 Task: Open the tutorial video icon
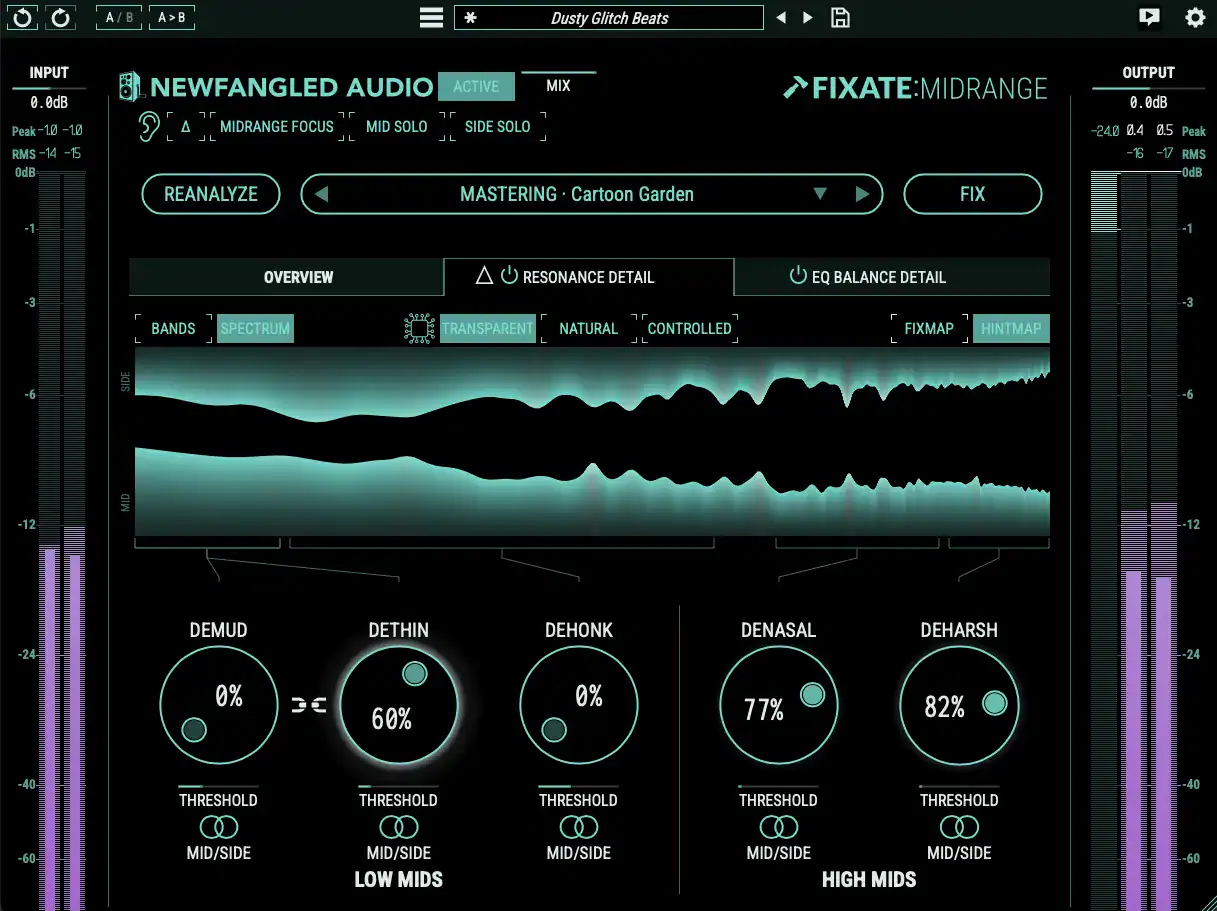point(1150,17)
